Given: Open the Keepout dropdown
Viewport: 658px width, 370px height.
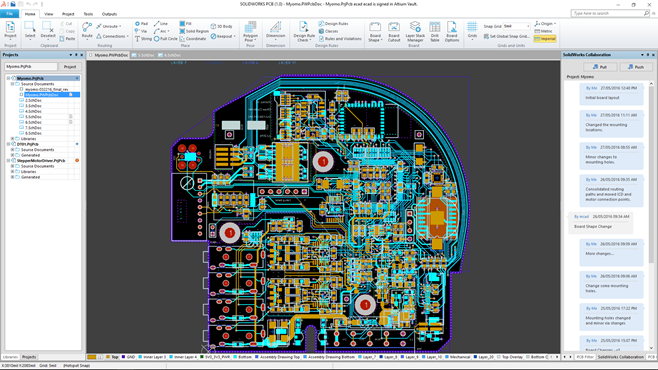Looking at the screenshot, I should tap(223, 36).
